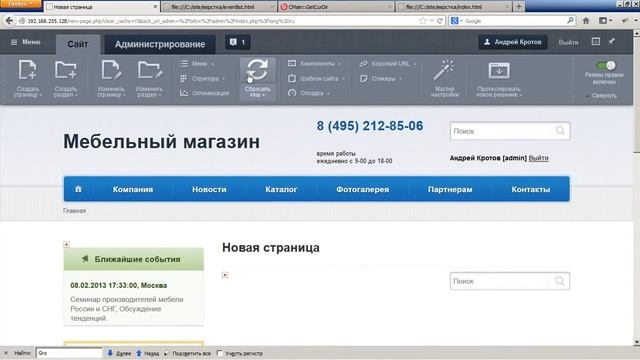Click the Google search engine icon
This screenshot has height=360, width=640.
[x=454, y=21]
